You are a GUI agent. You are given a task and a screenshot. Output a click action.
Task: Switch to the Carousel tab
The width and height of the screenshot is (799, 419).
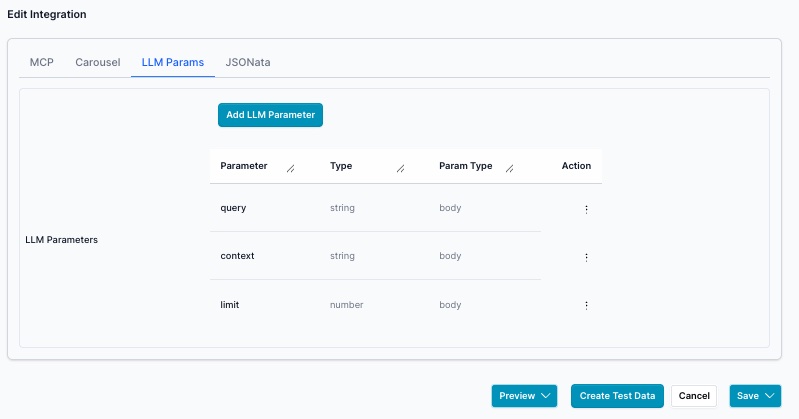pyautogui.click(x=98, y=62)
